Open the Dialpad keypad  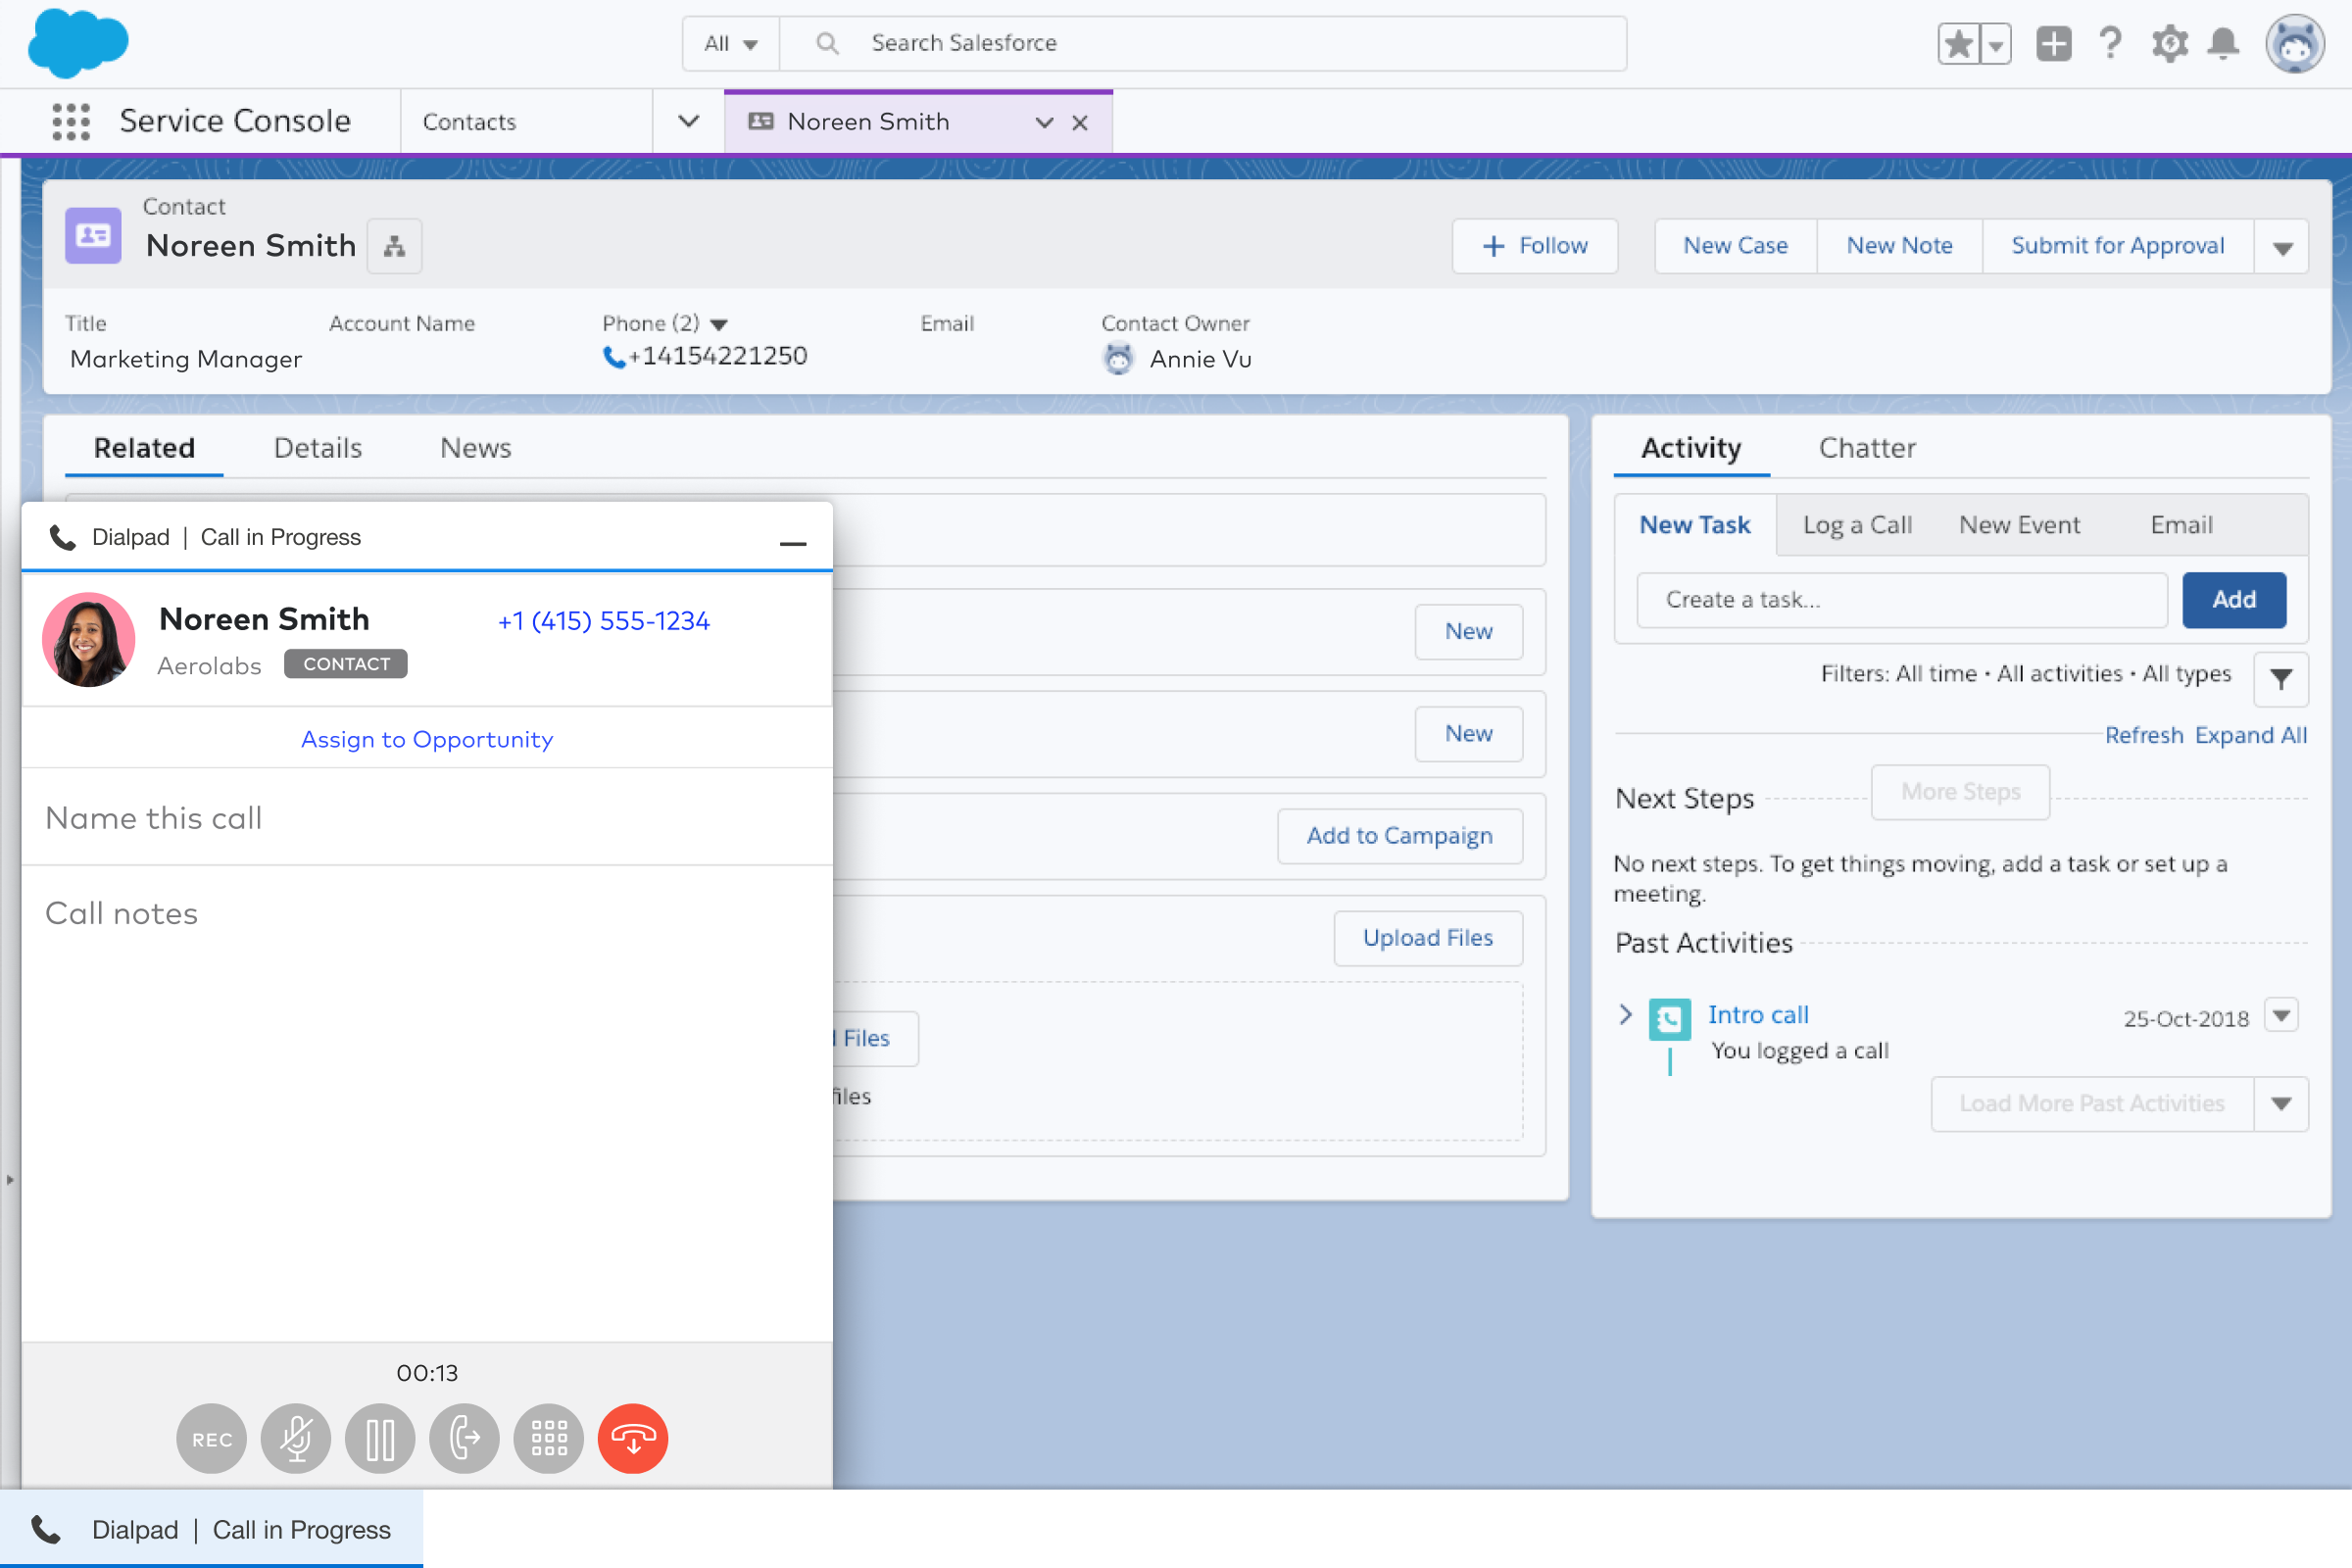coord(549,1439)
